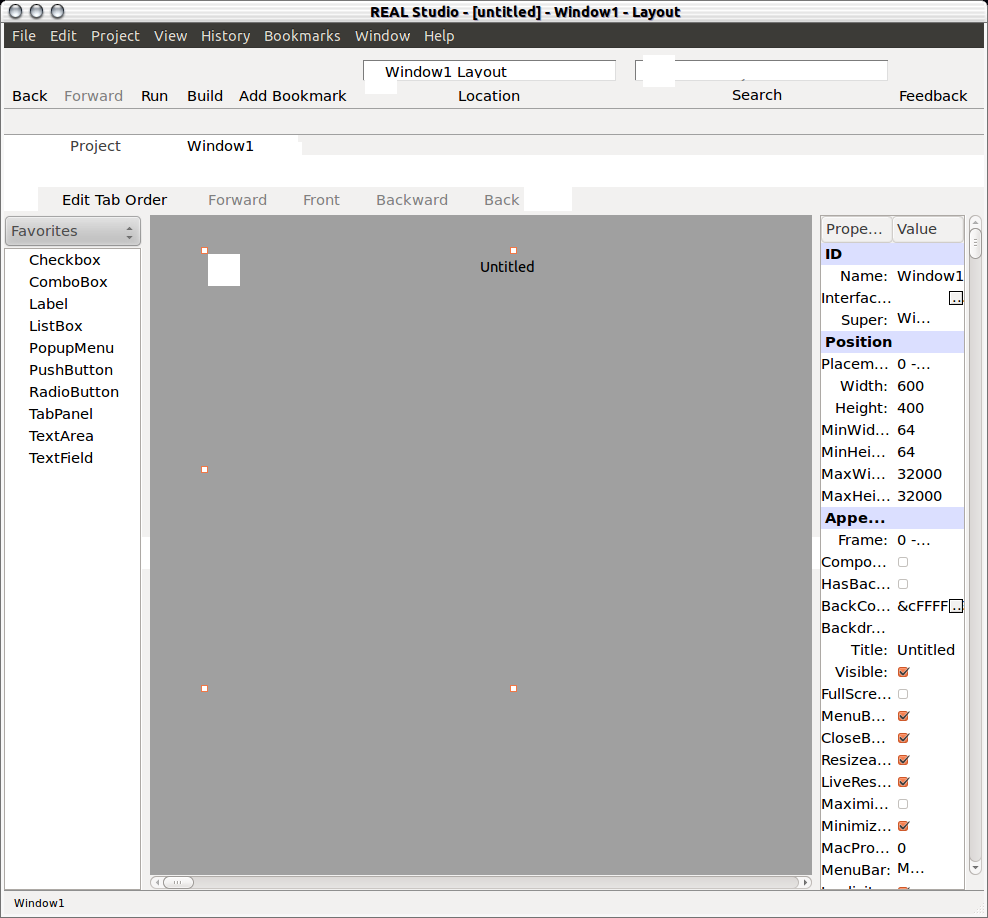This screenshot has width=988, height=918.
Task: Uncheck the Visible property checkbox
Action: pyautogui.click(x=903, y=672)
